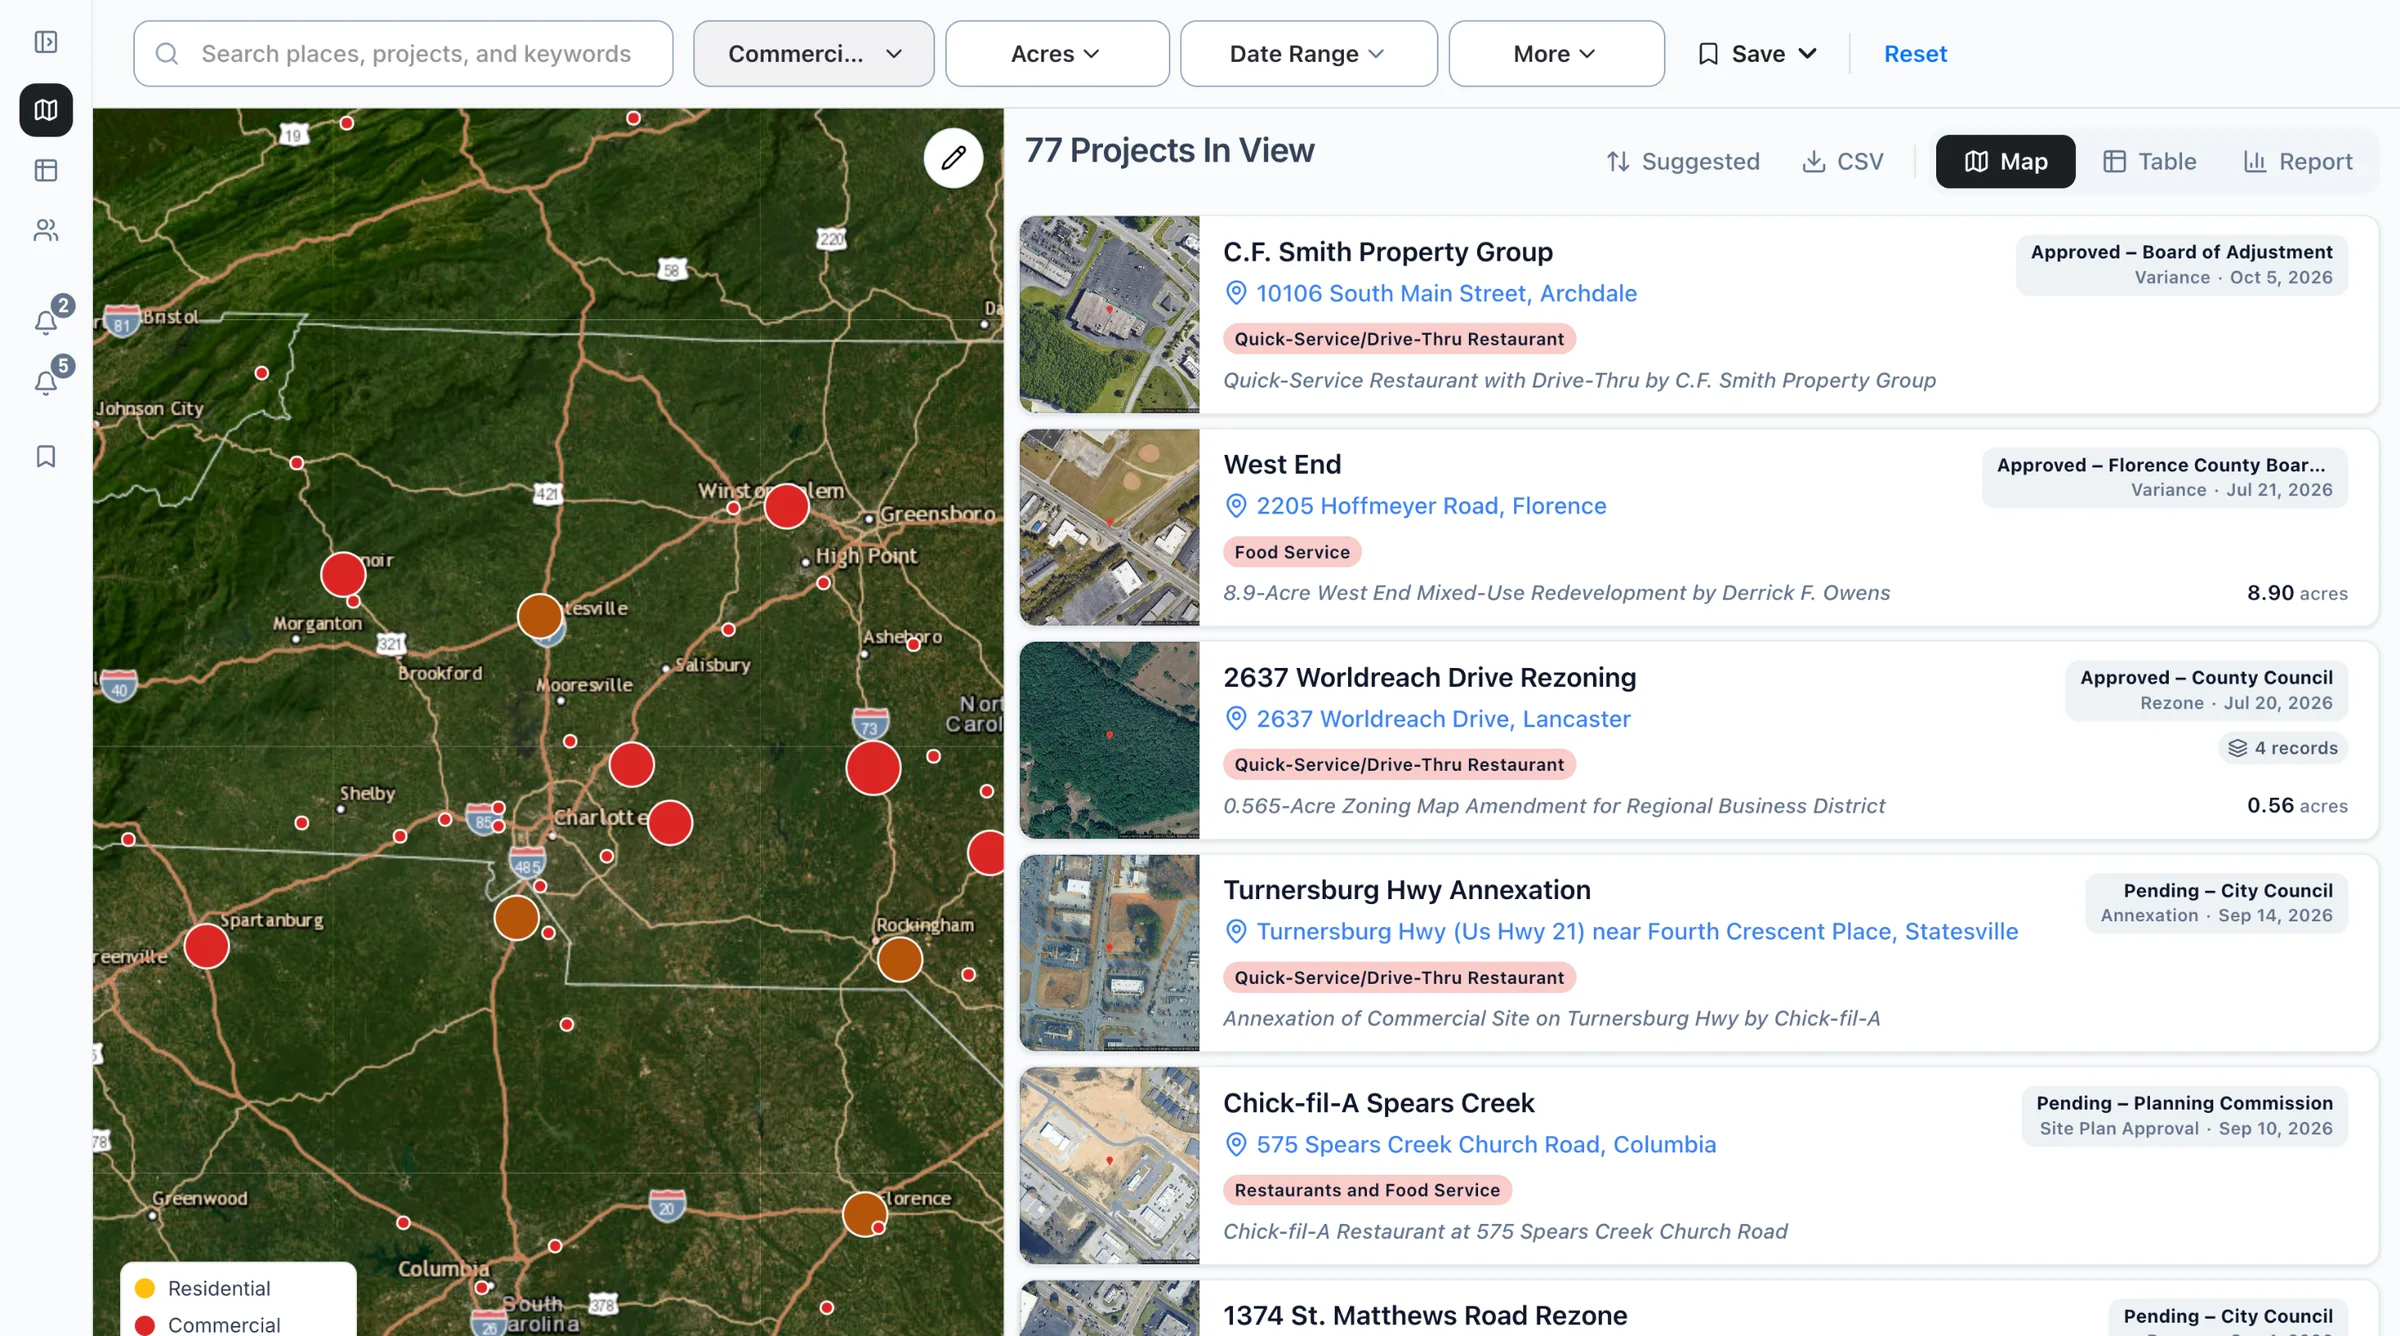The width and height of the screenshot is (2400, 1336).
Task: Click Commercial red legend swatch
Action: point(145,1325)
